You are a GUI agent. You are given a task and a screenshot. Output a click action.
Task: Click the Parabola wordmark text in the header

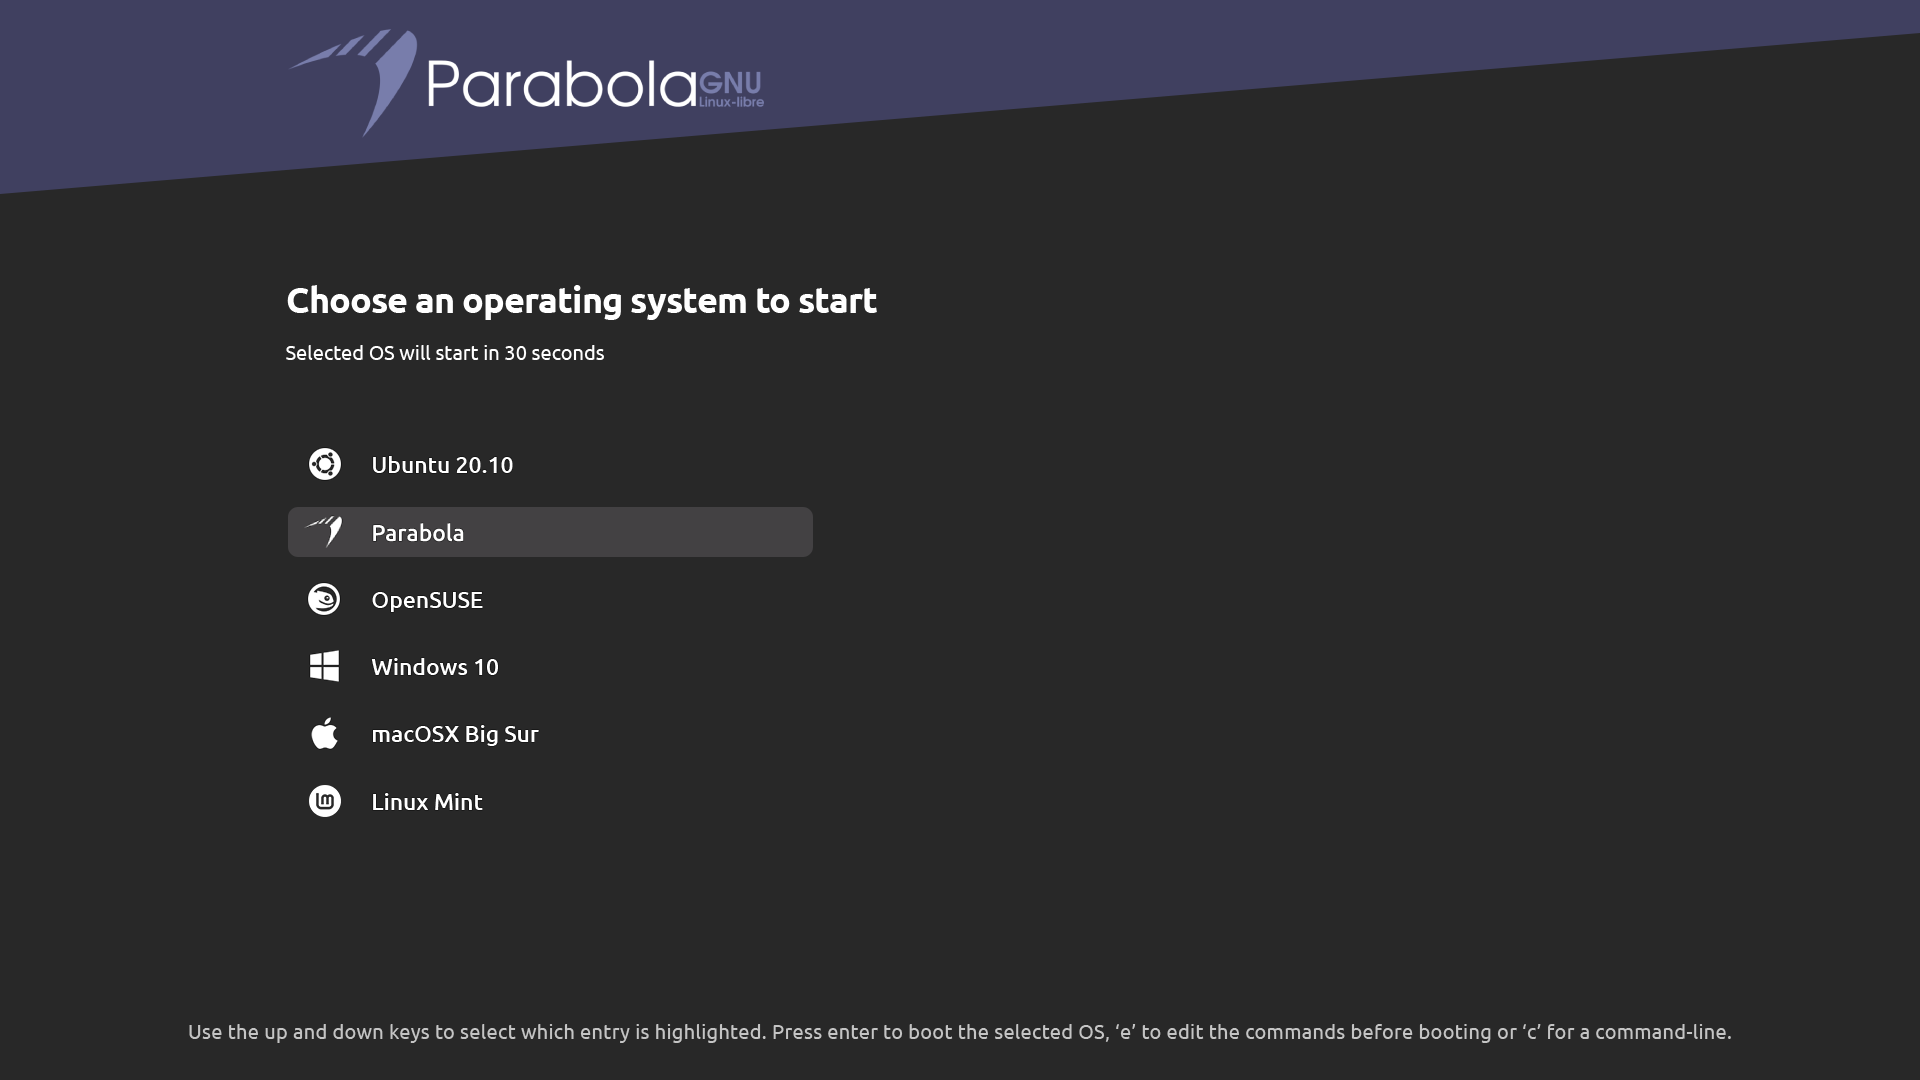pos(561,83)
